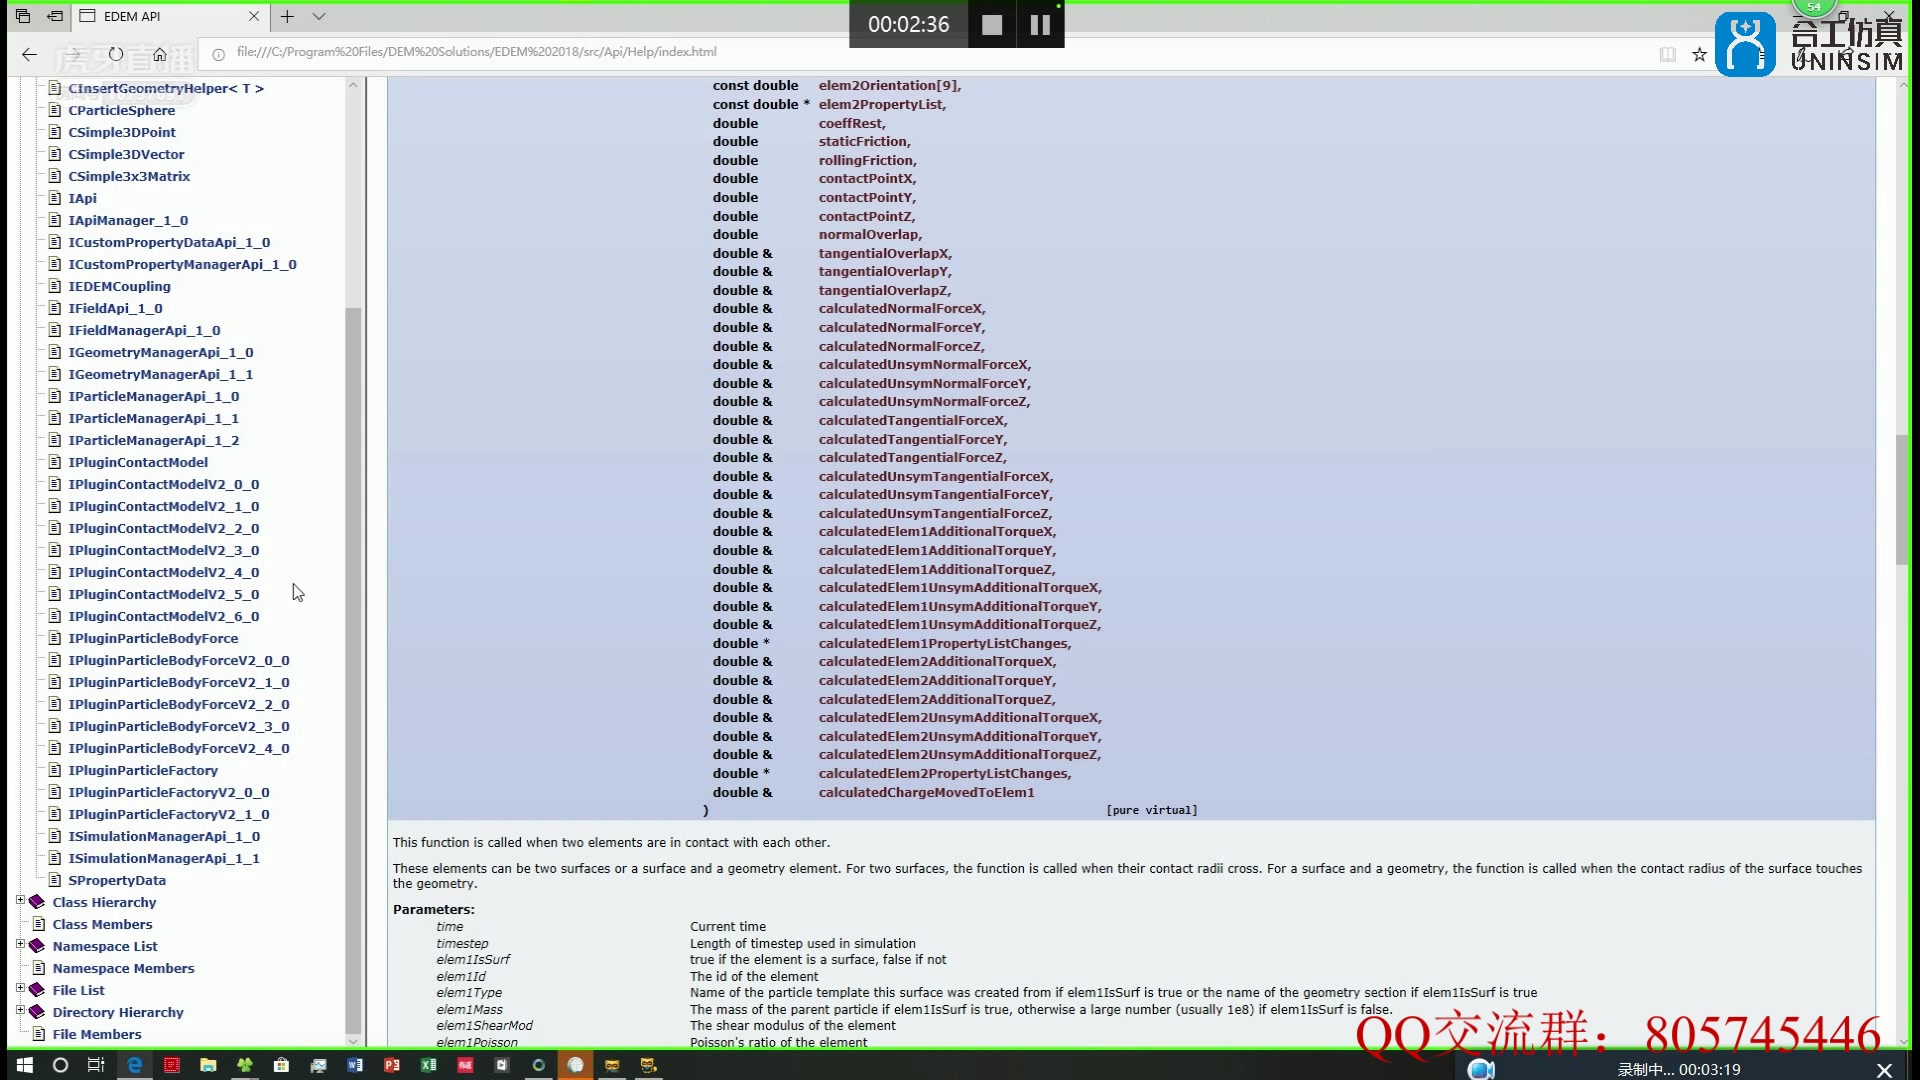
Task: Click the PowerPoint taskbar icon
Action: 392,1065
